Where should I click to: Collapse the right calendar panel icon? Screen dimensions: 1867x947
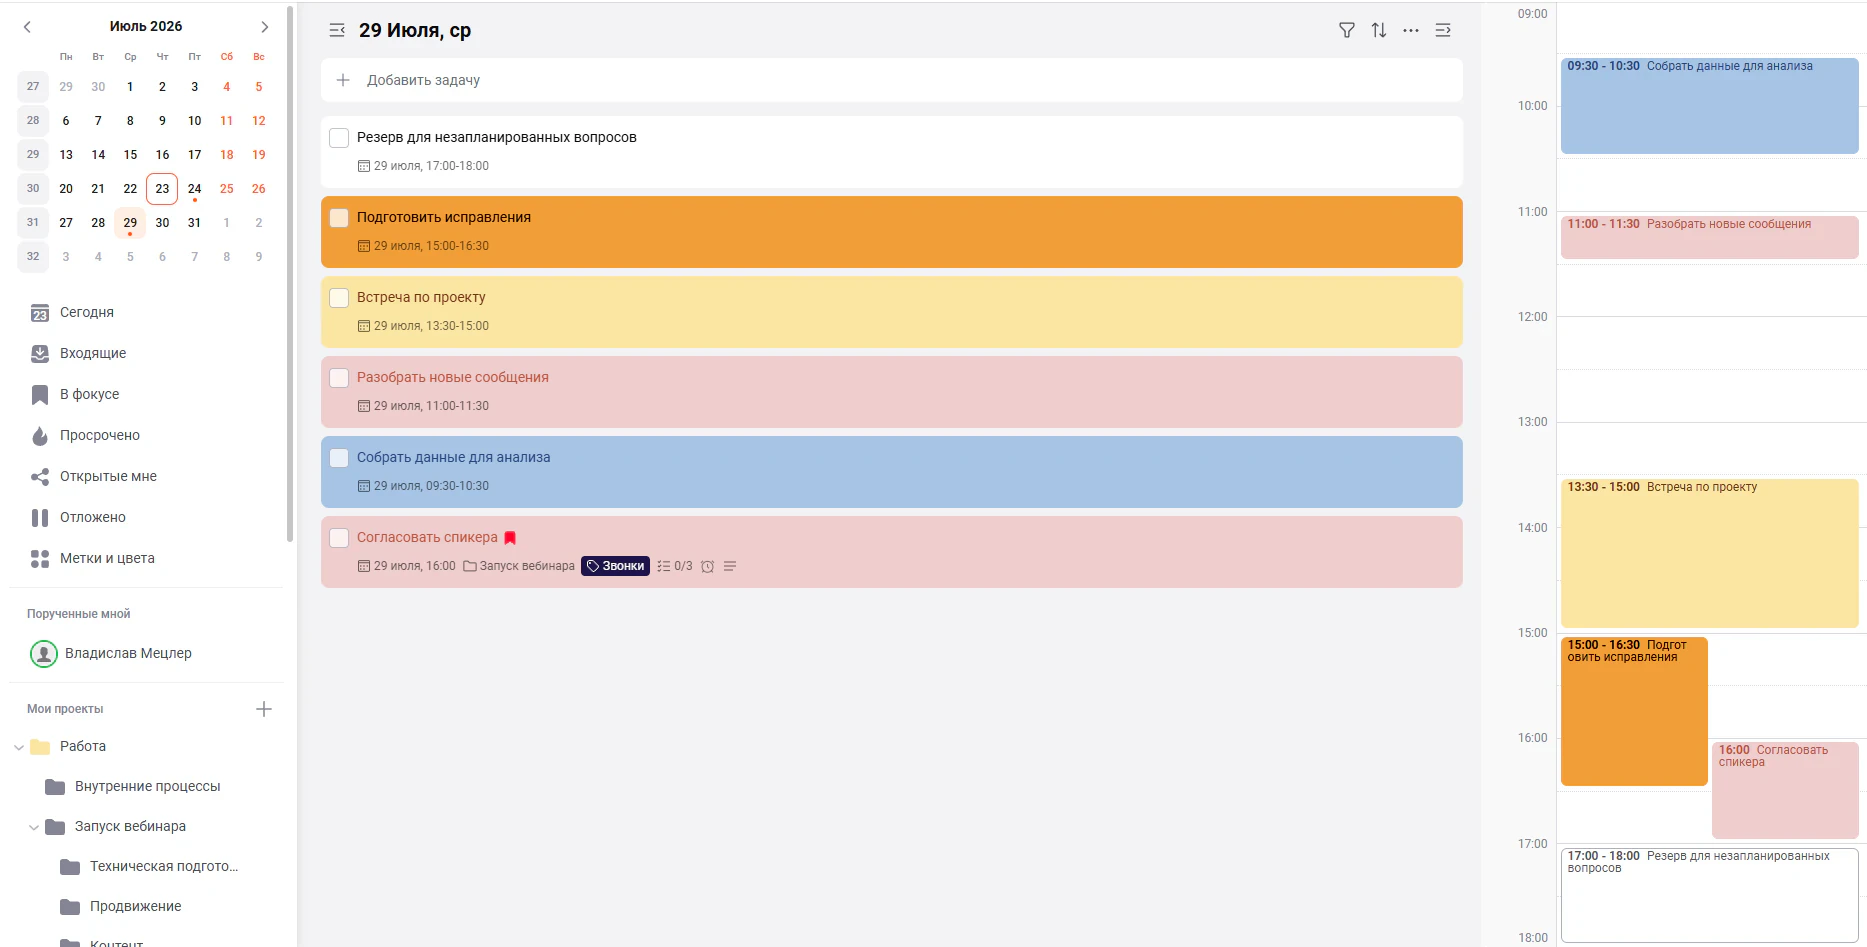point(1443,30)
